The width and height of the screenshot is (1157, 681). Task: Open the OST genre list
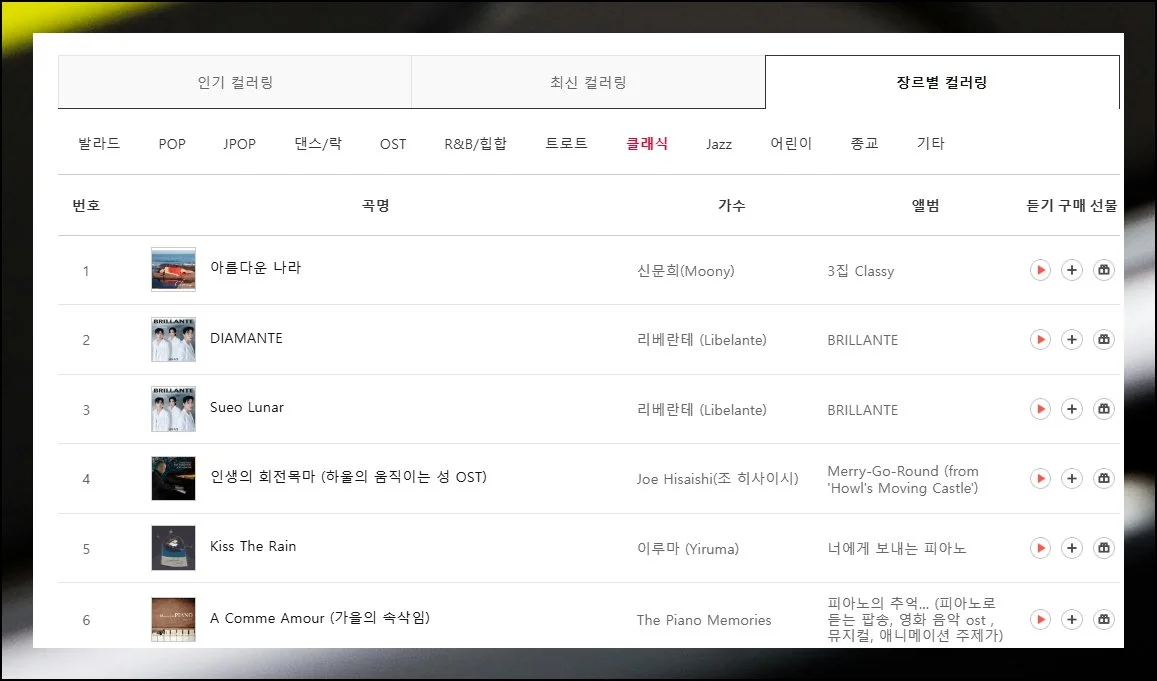(393, 144)
